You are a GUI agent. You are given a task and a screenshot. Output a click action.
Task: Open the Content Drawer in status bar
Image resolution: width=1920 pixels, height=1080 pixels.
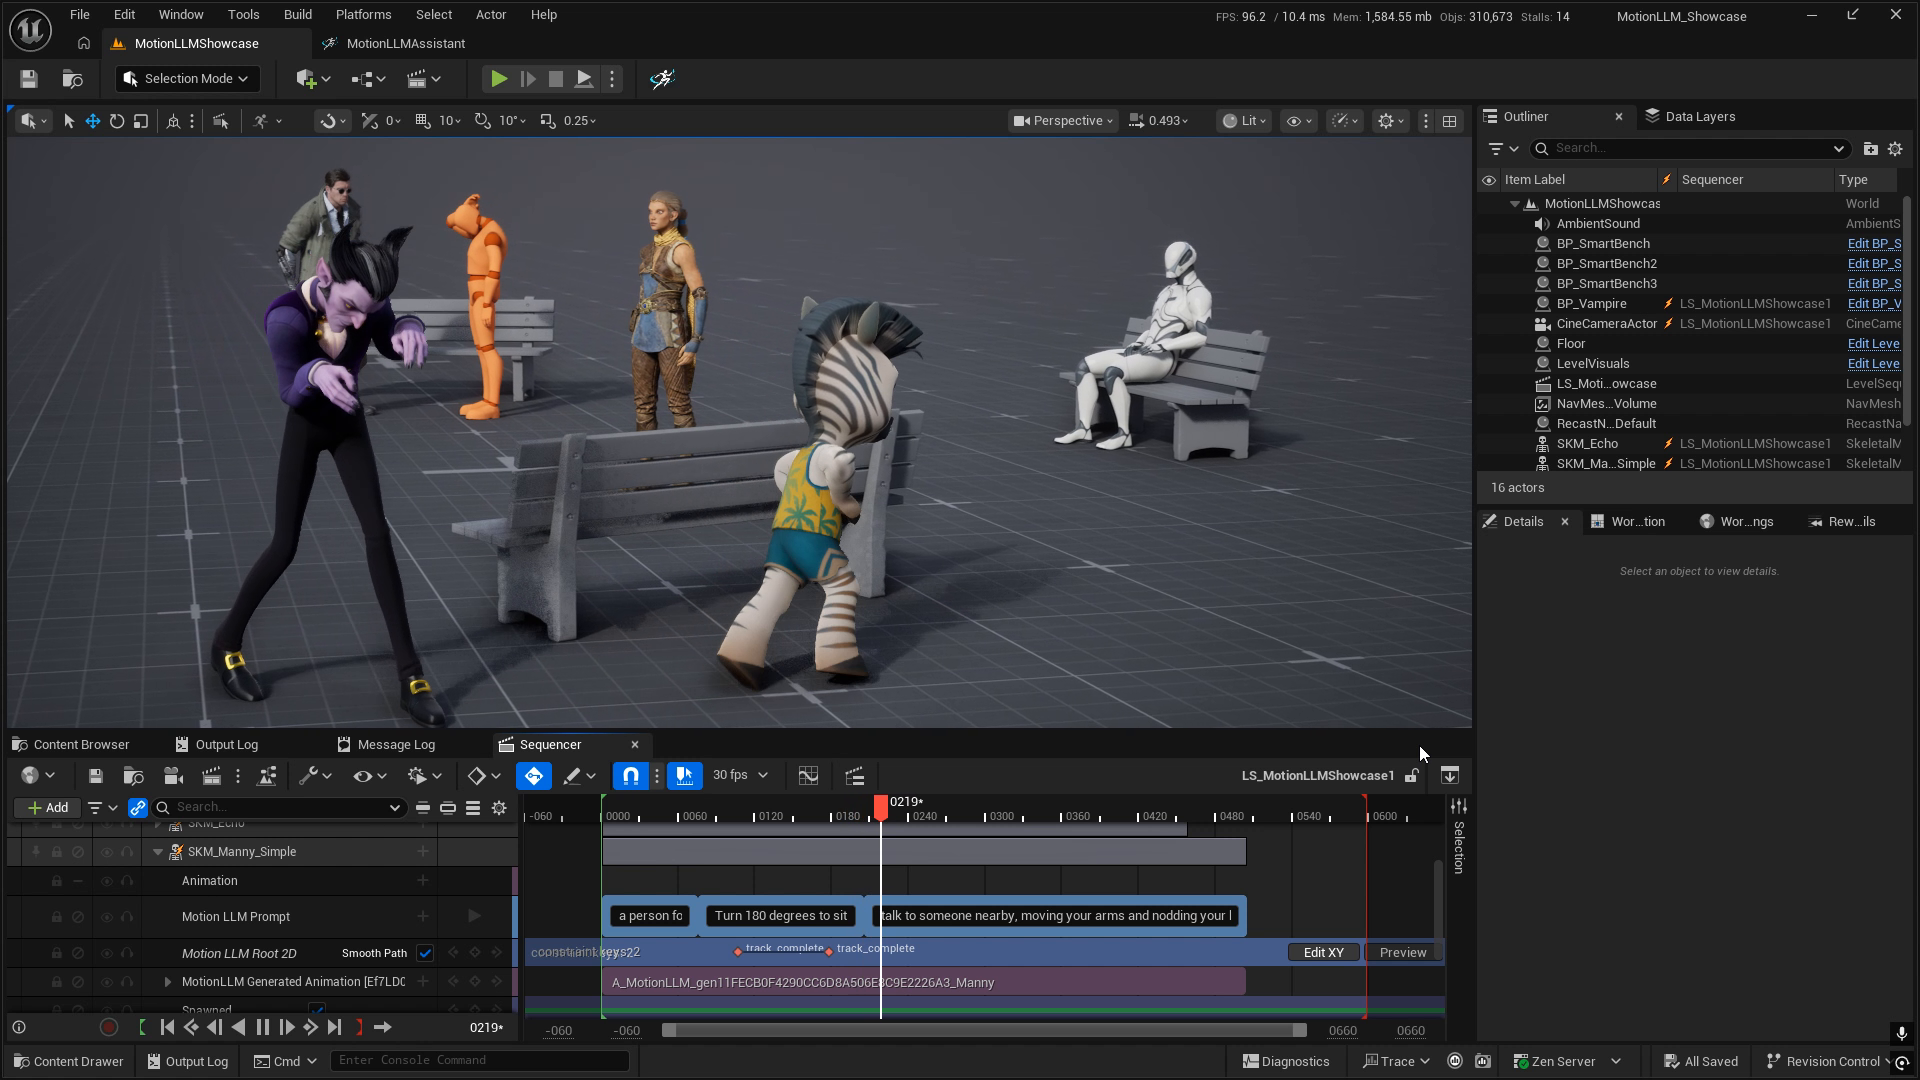pyautogui.click(x=68, y=1062)
